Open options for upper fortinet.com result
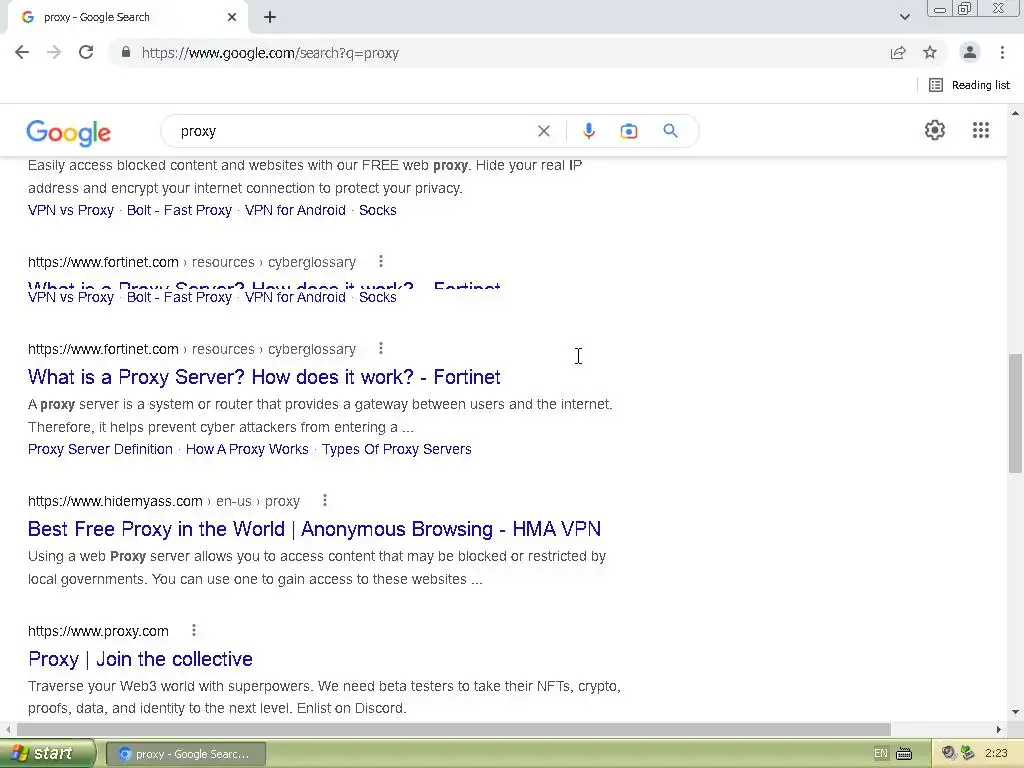This screenshot has width=1024, height=768. tap(381, 261)
